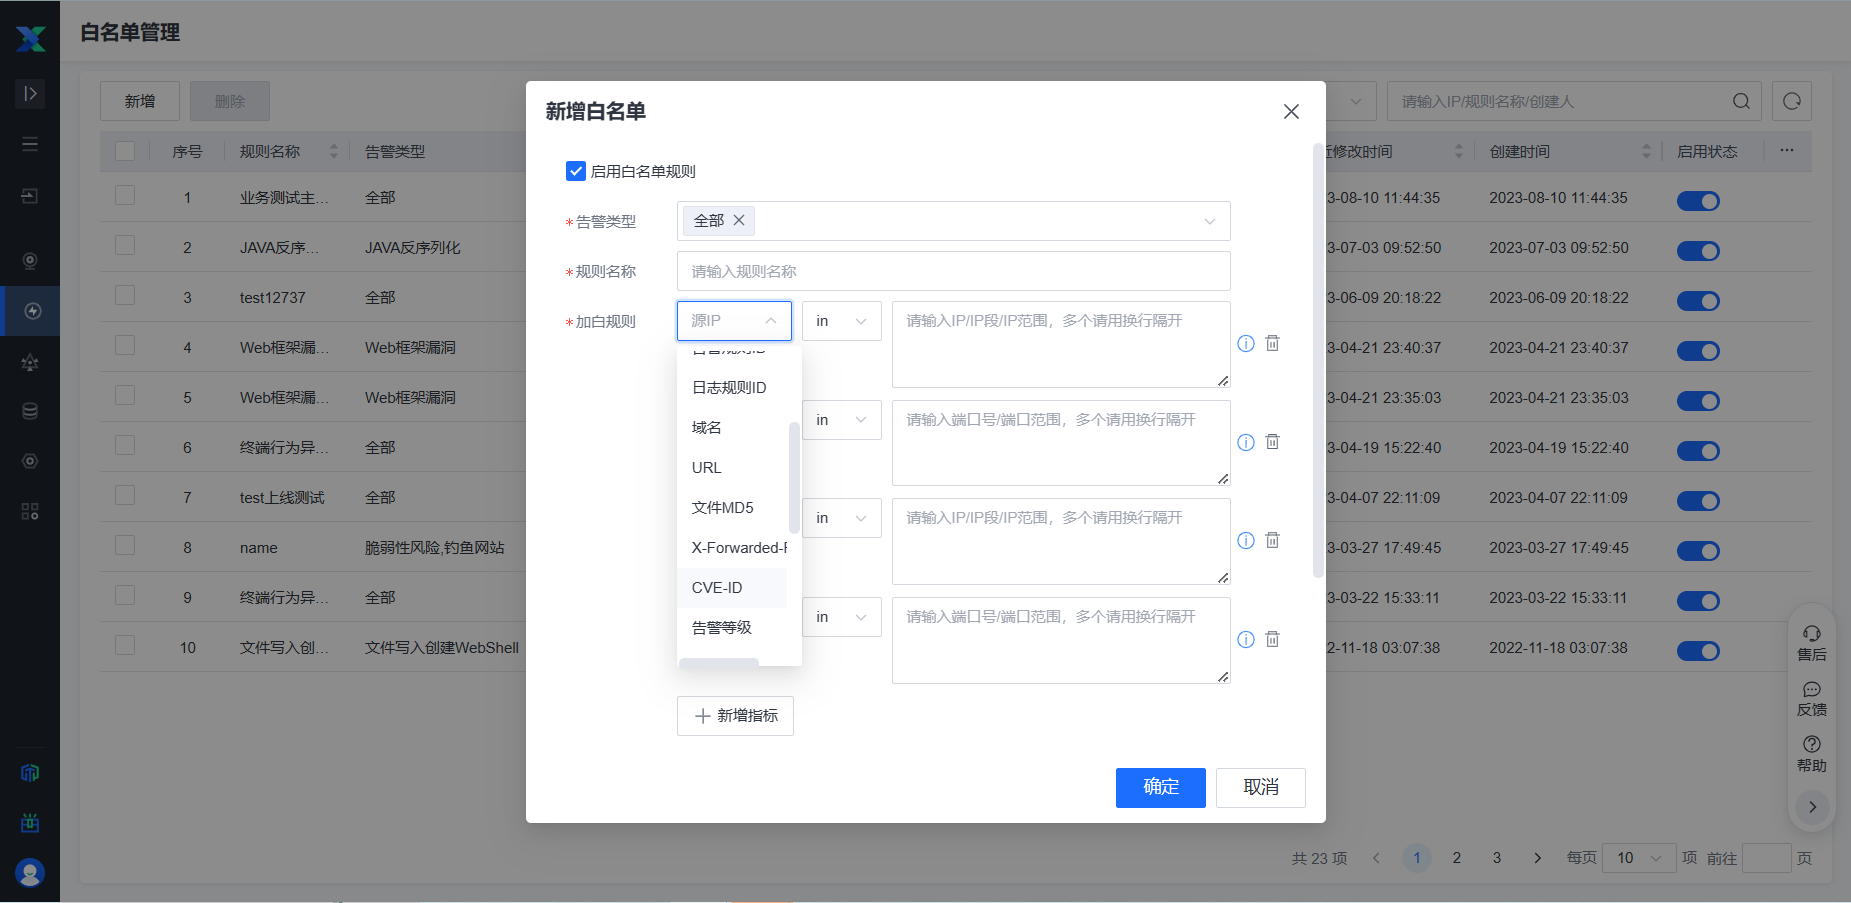1851x903 pixels.
Task: Open the help question icon
Action: (x=1811, y=753)
